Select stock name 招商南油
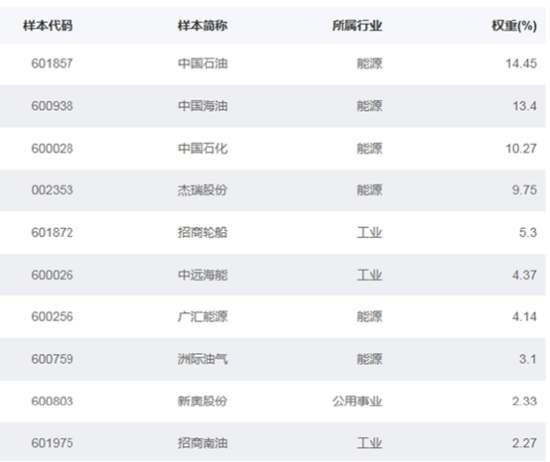Viewport: 550px width, 462px height. pyautogui.click(x=202, y=443)
